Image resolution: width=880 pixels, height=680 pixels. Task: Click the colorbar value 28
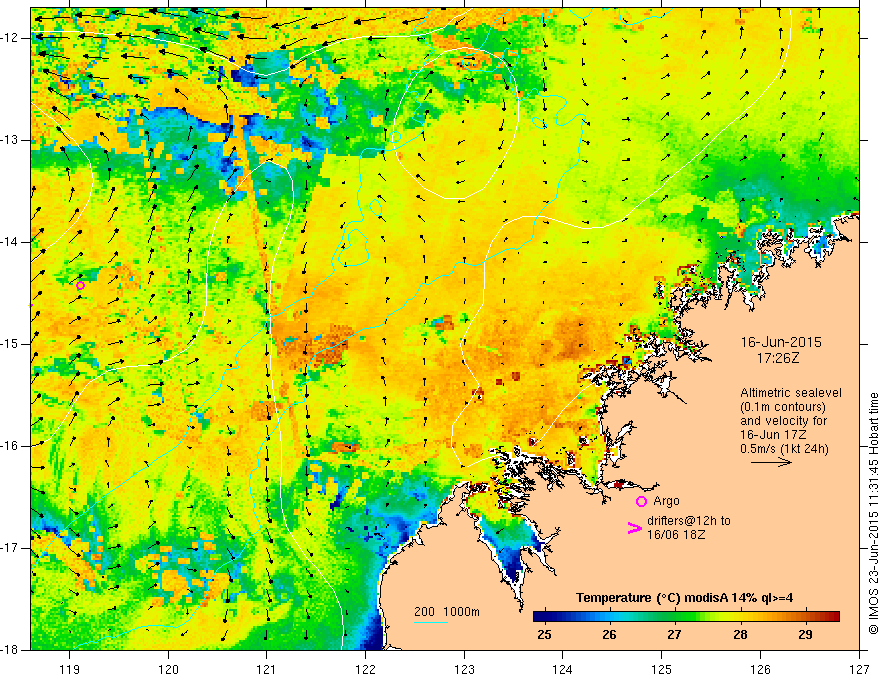(740, 635)
